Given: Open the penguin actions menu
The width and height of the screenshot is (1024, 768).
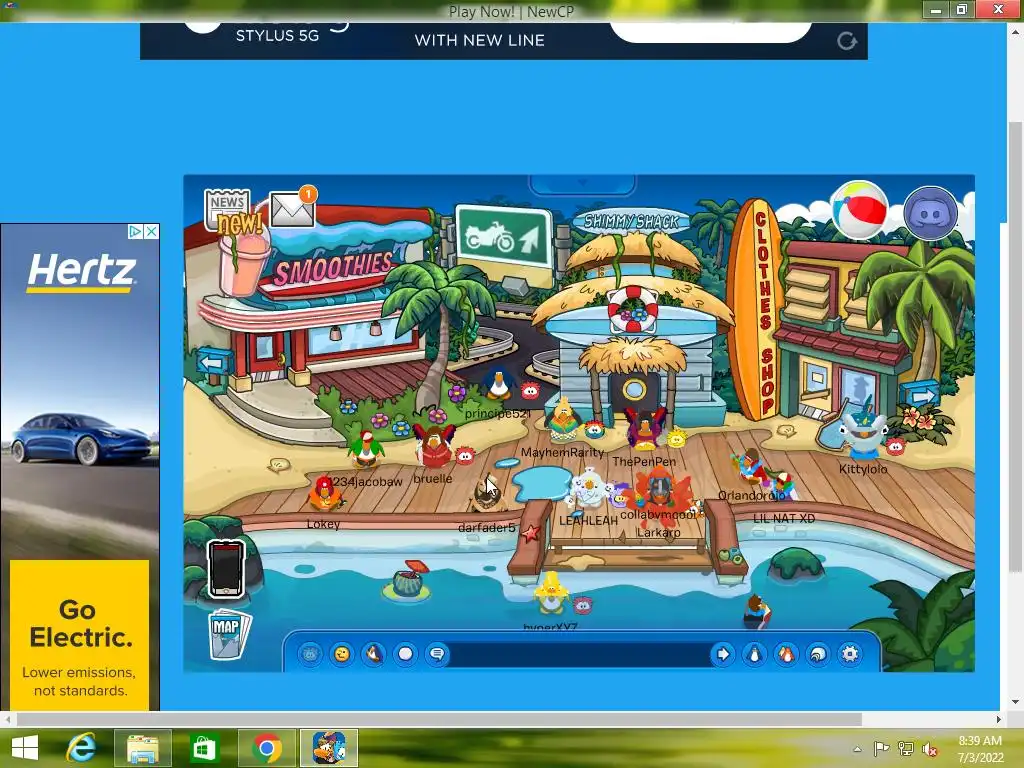Looking at the screenshot, I should (x=374, y=654).
